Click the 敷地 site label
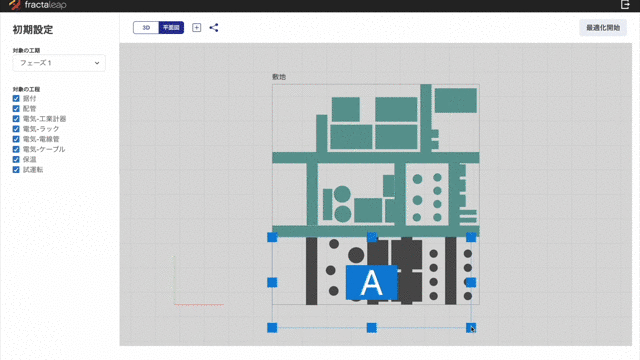Image resolution: width=640 pixels, height=360 pixels. tap(279, 77)
